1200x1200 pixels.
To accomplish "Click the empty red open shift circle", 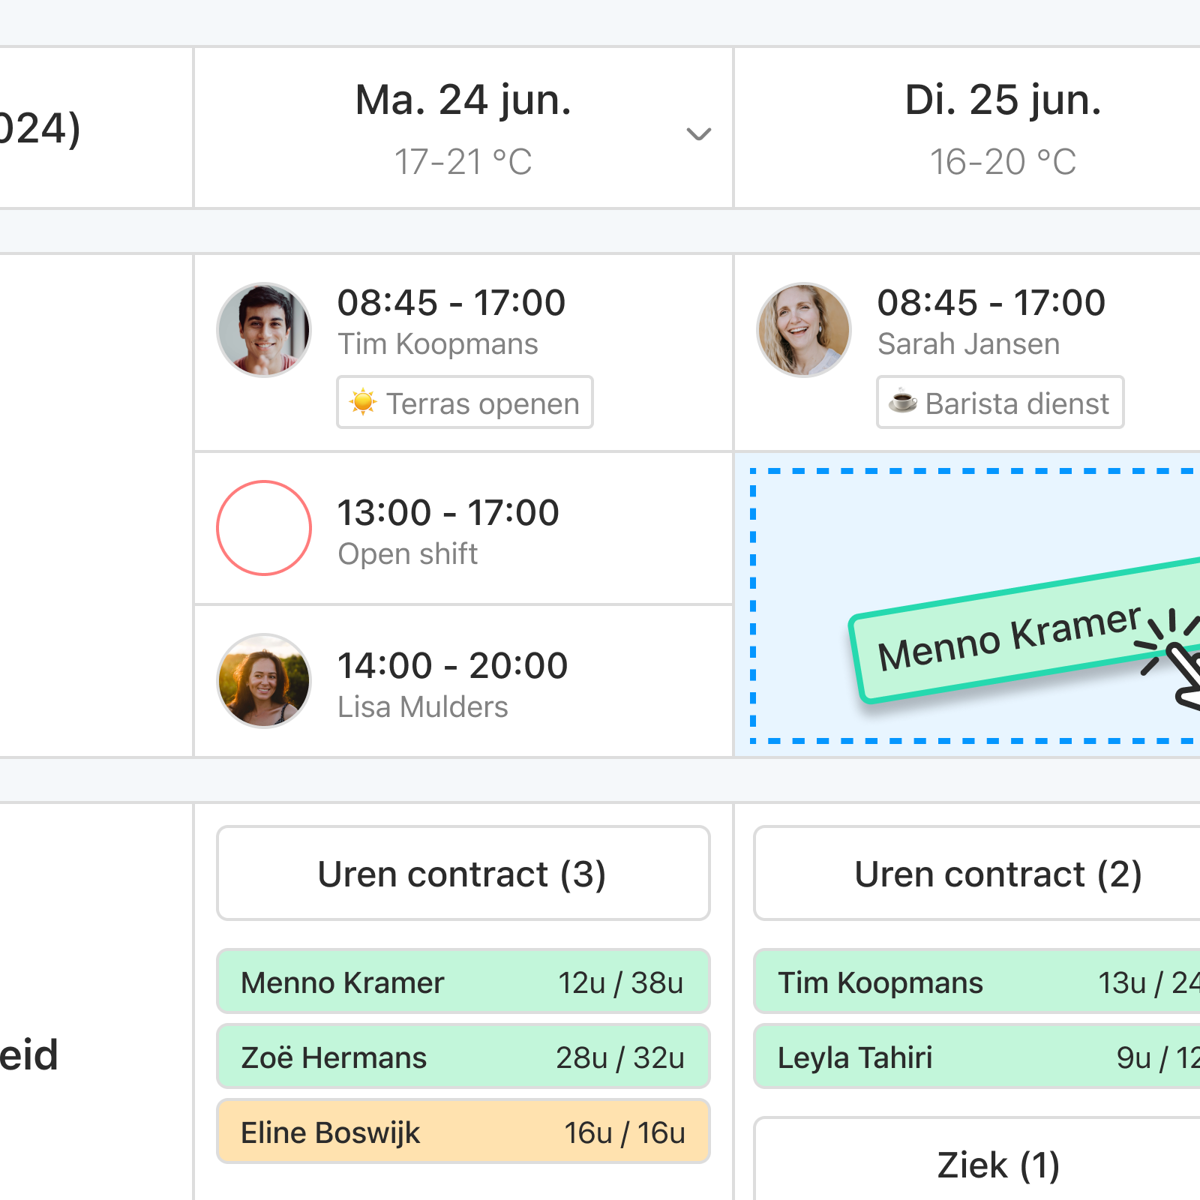I will coord(264,528).
